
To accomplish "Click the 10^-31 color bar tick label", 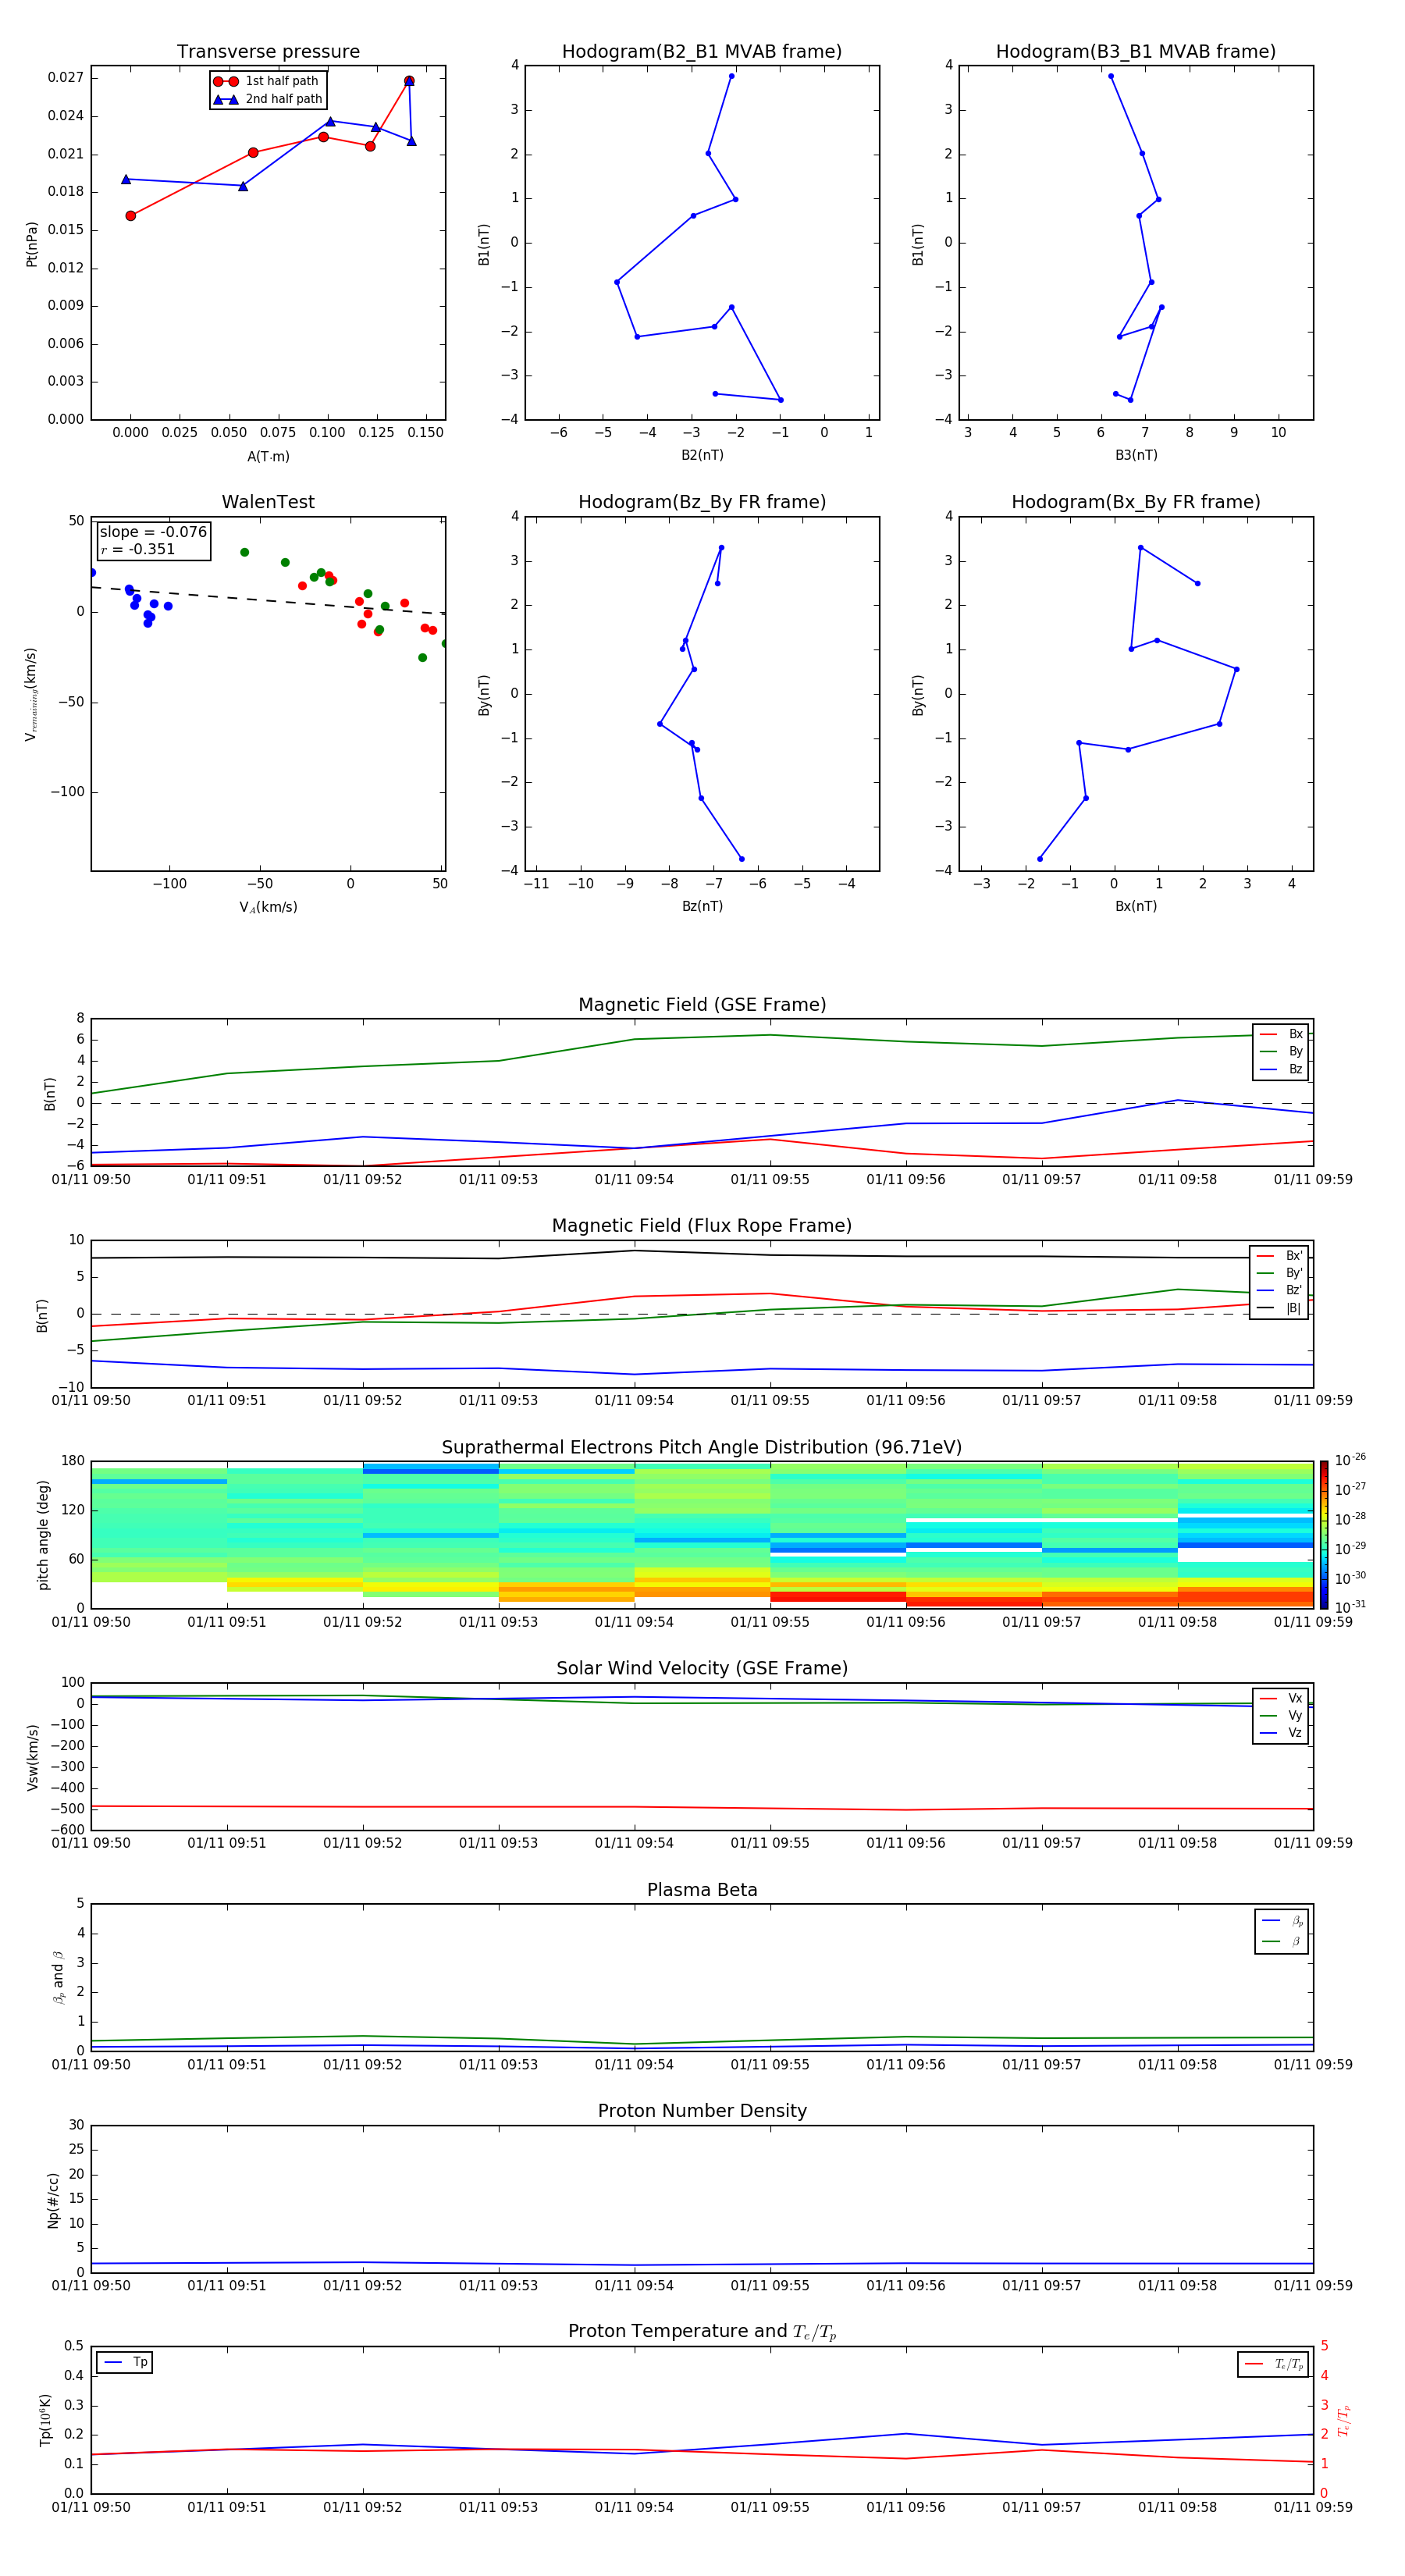I will 1350,1607.
